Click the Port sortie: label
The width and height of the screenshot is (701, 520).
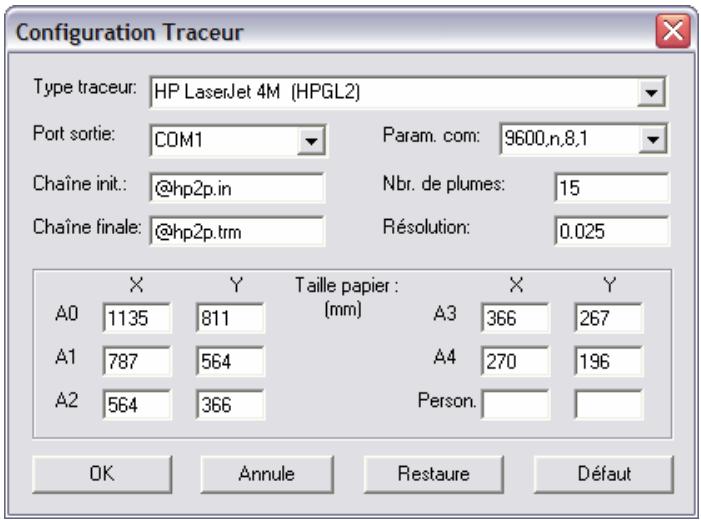(x=74, y=134)
